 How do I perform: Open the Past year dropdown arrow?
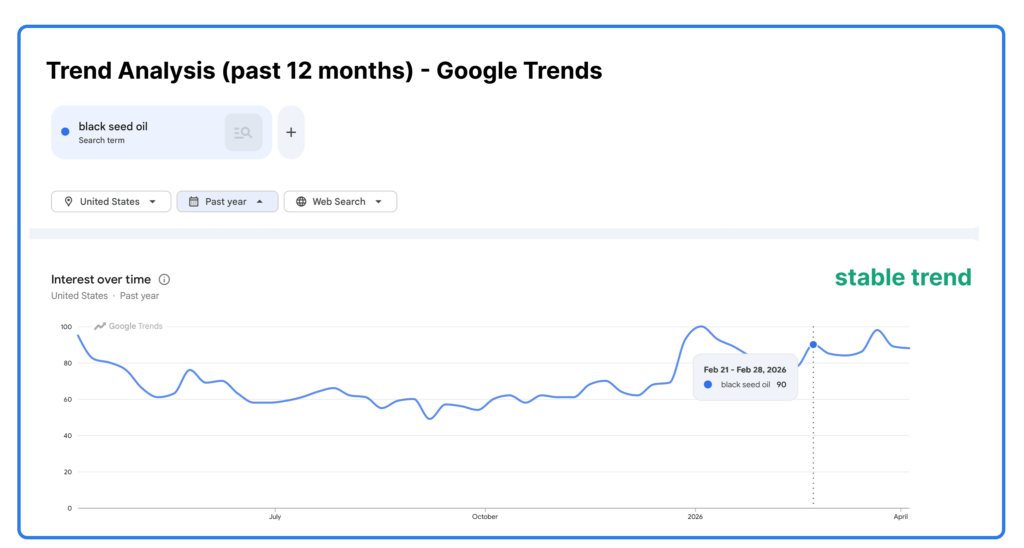click(260, 202)
